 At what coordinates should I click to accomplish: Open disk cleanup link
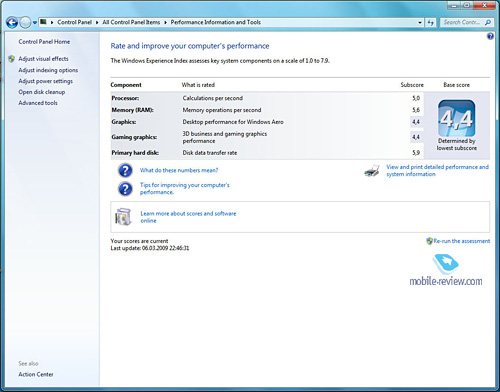coord(42,92)
